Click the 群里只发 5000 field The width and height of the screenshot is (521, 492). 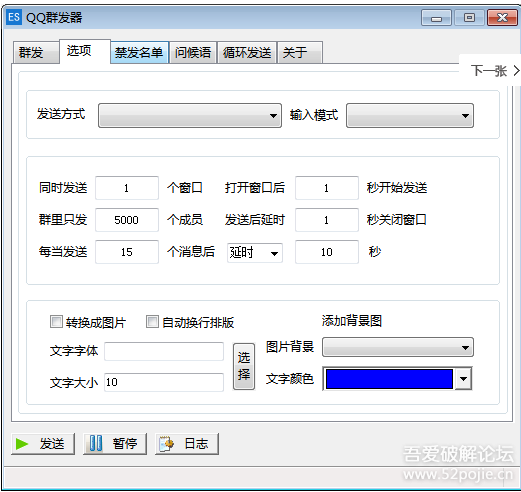tap(127, 220)
